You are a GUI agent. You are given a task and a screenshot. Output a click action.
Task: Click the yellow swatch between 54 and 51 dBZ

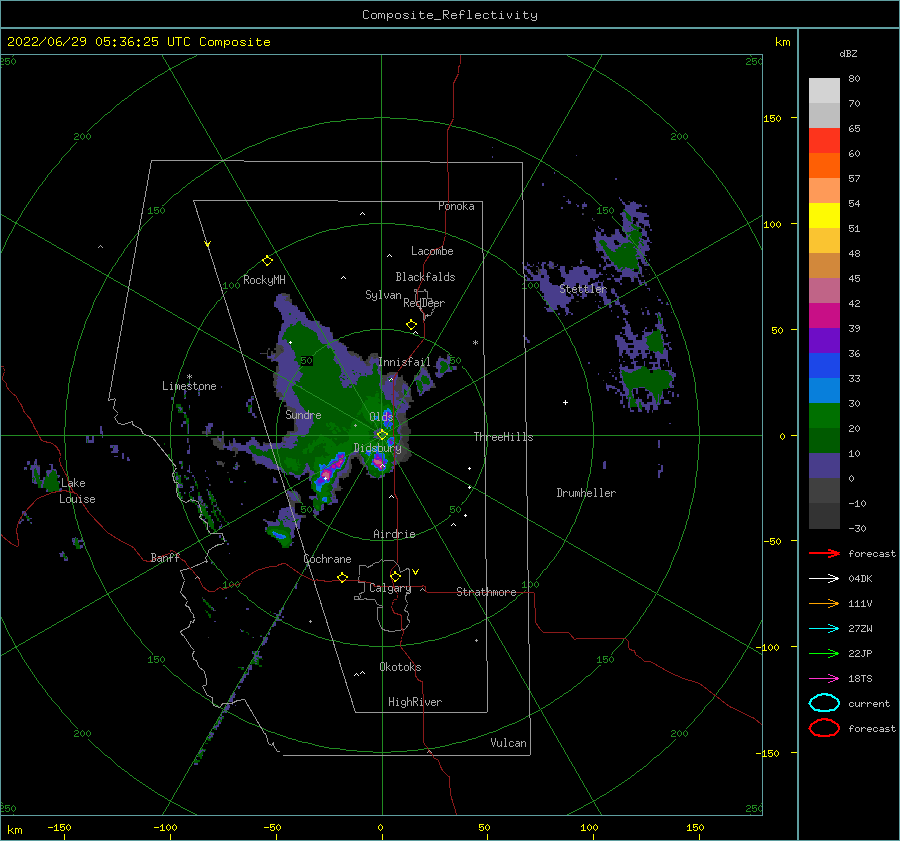(x=824, y=216)
